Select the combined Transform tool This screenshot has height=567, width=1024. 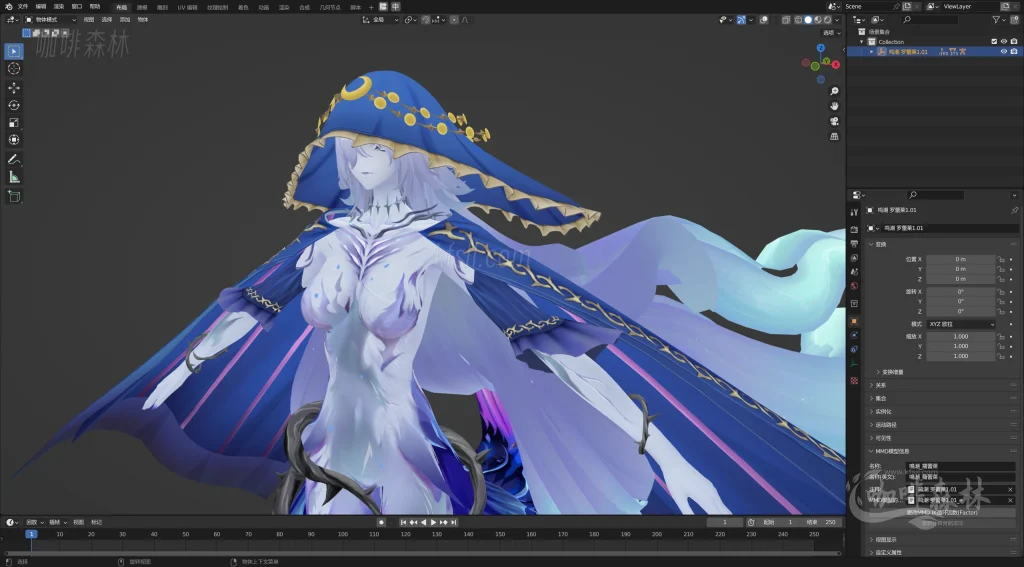pos(14,140)
